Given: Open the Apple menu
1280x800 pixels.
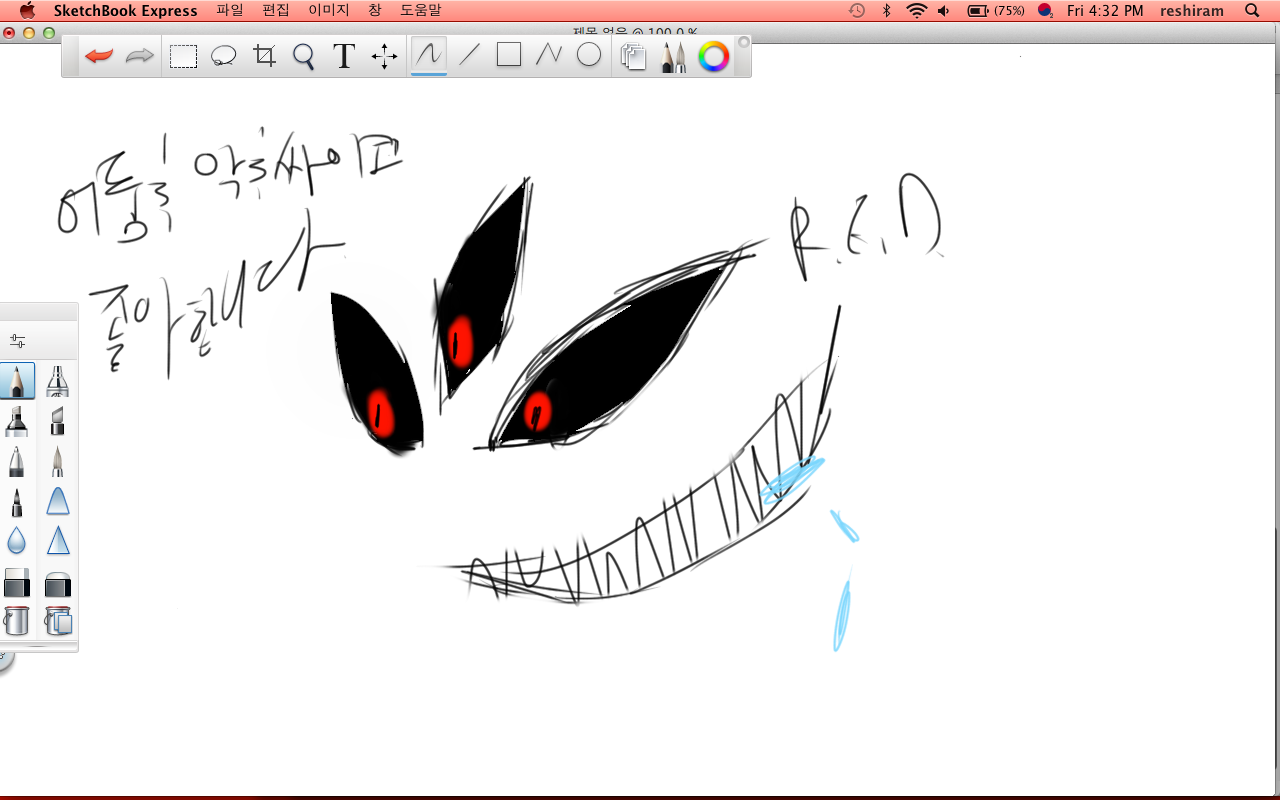Looking at the screenshot, I should (x=27, y=11).
